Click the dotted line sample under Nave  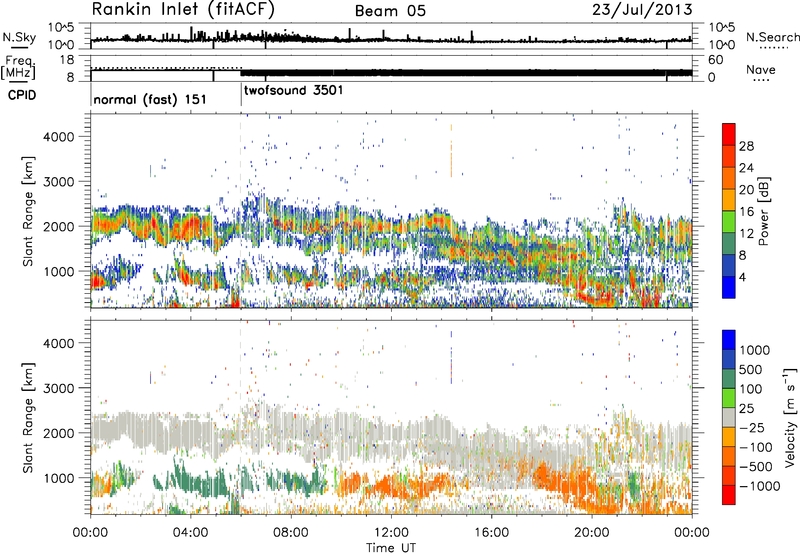point(761,80)
